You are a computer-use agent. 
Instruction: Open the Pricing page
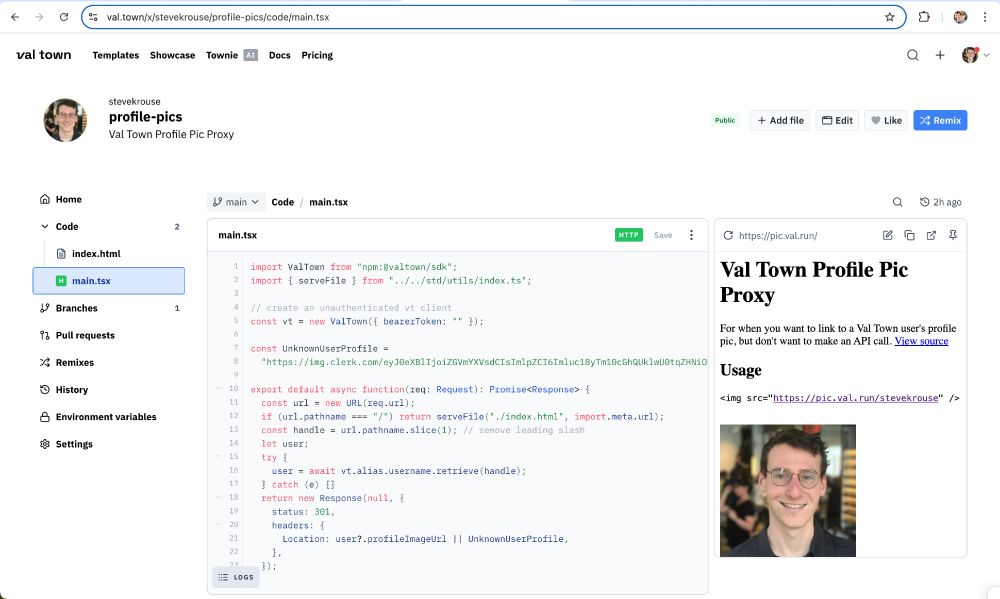[x=317, y=55]
